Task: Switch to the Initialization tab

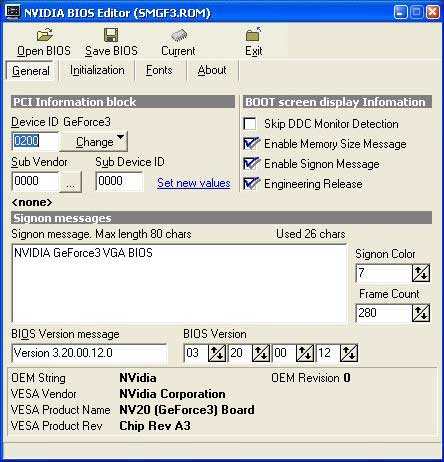Action: (97, 70)
